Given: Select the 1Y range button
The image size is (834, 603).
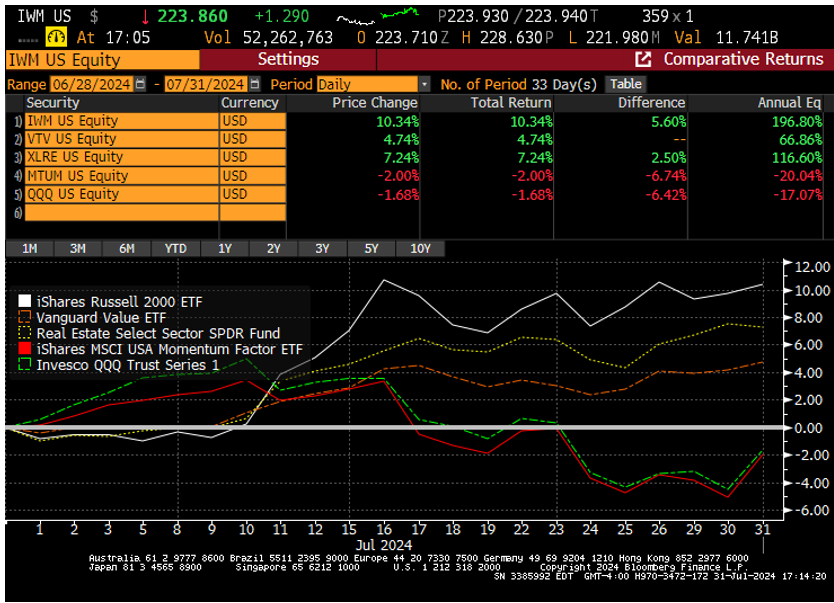Looking at the screenshot, I should coord(224,248).
